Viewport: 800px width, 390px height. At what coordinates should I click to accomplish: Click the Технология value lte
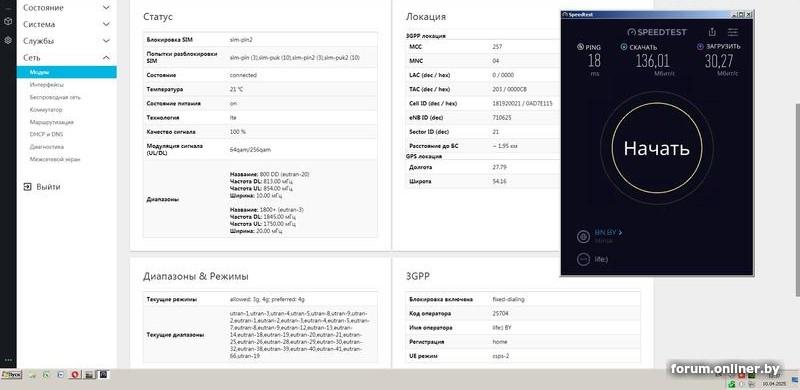[233, 117]
